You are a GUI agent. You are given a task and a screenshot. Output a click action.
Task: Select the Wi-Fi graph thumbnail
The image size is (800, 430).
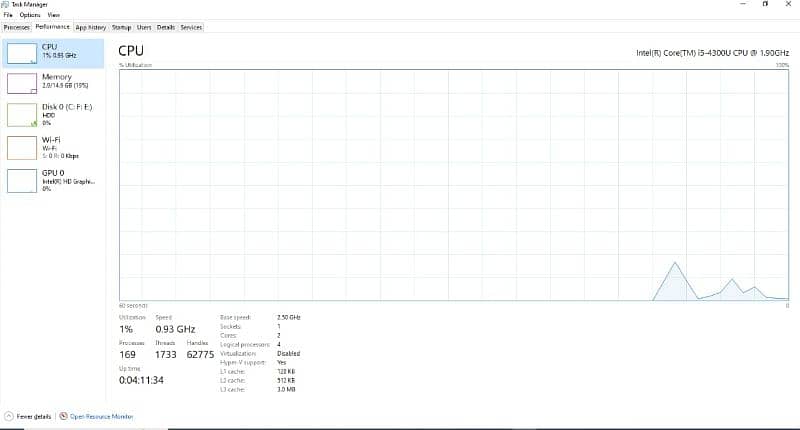(22, 148)
